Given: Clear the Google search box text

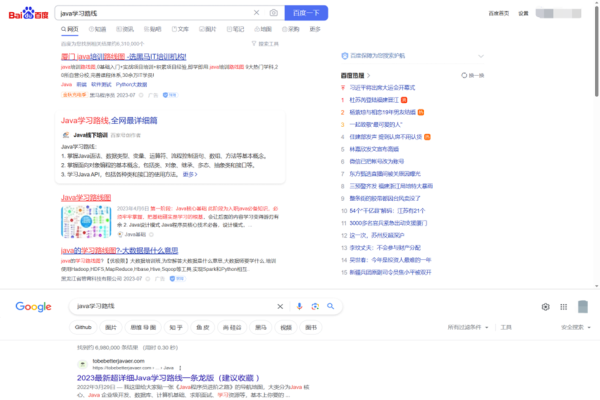Looking at the screenshot, I should coord(280,306).
